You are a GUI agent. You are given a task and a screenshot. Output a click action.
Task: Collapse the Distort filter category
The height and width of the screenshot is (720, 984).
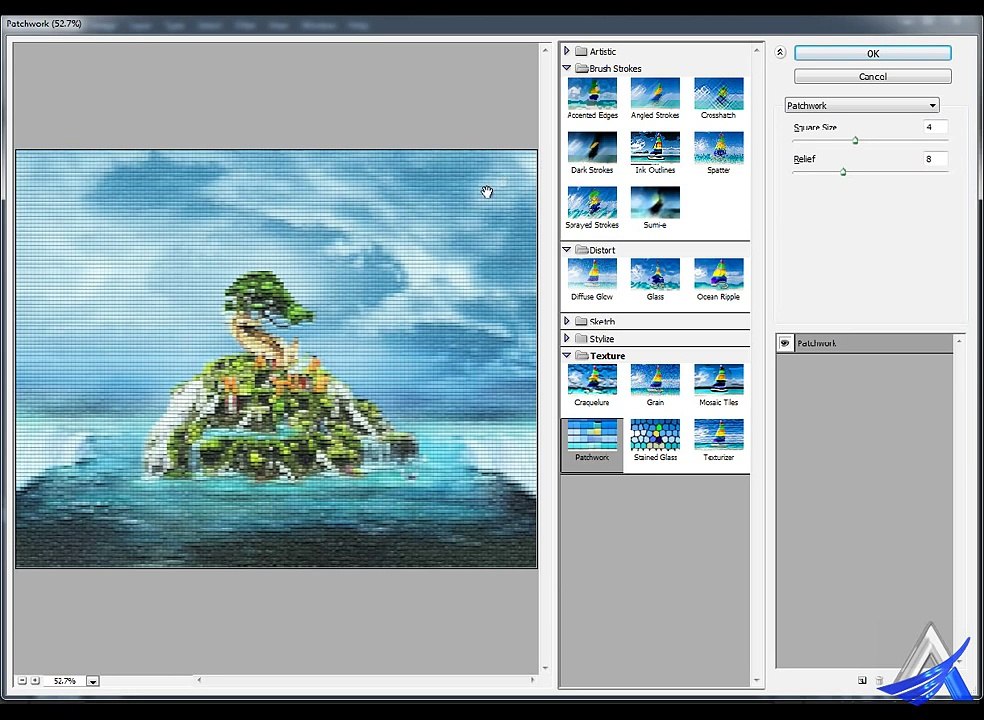click(x=567, y=250)
